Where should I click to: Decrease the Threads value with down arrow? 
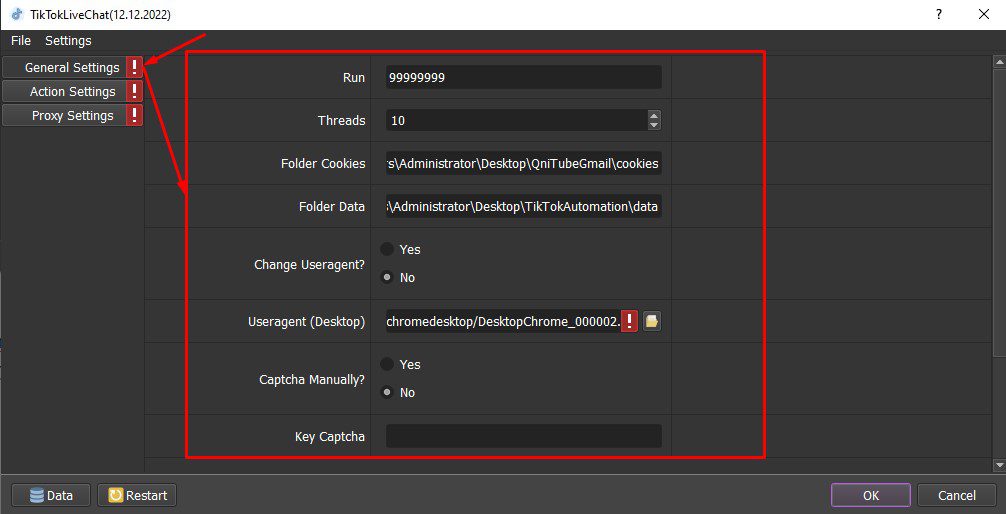pos(654,124)
